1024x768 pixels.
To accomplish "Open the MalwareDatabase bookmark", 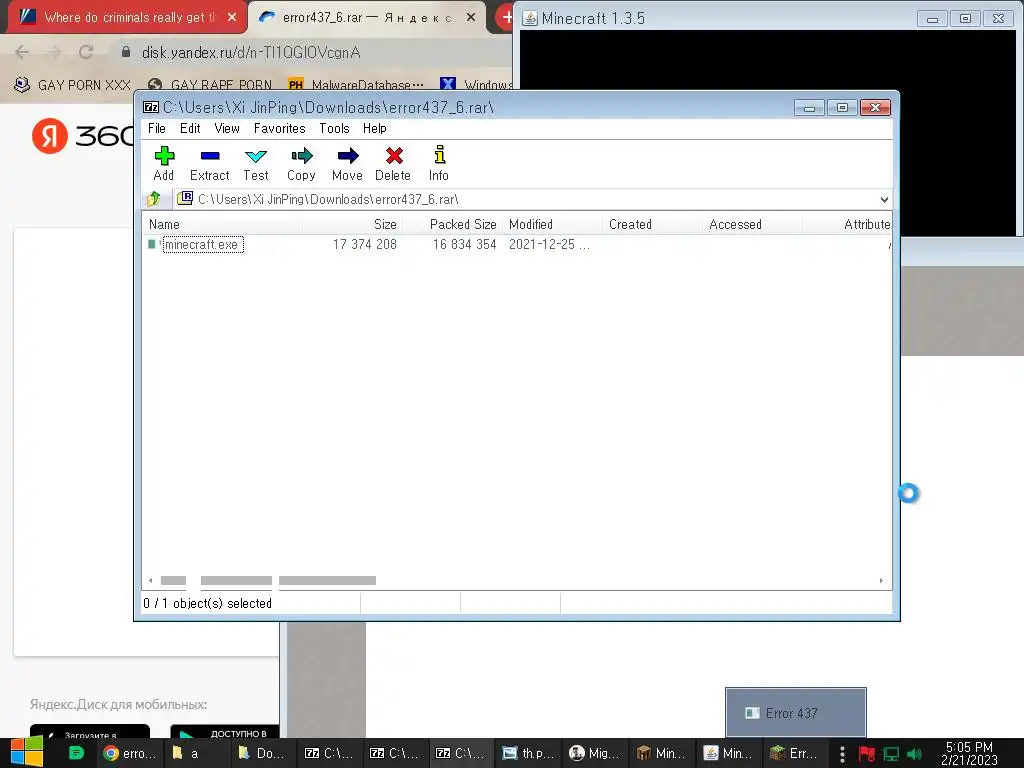I will (x=356, y=85).
